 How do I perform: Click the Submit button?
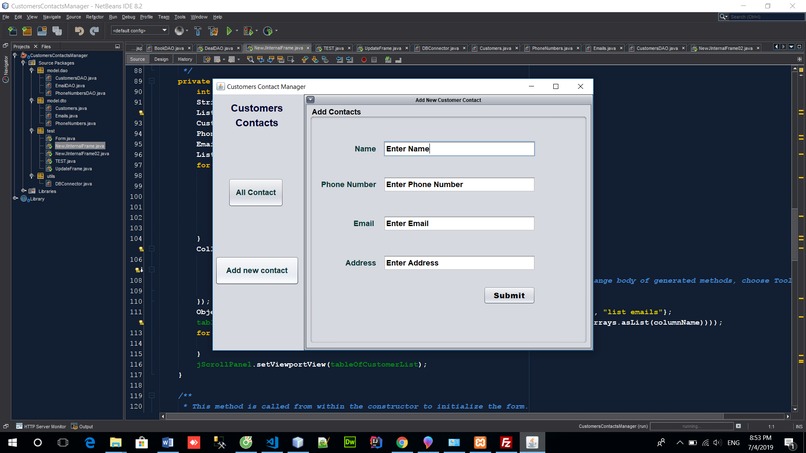tap(509, 295)
